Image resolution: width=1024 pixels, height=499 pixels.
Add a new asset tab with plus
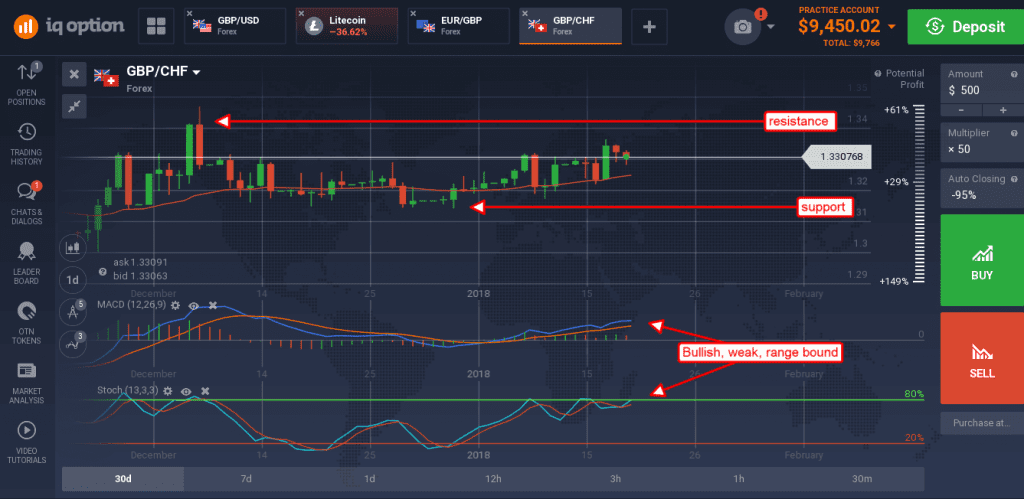[649, 26]
